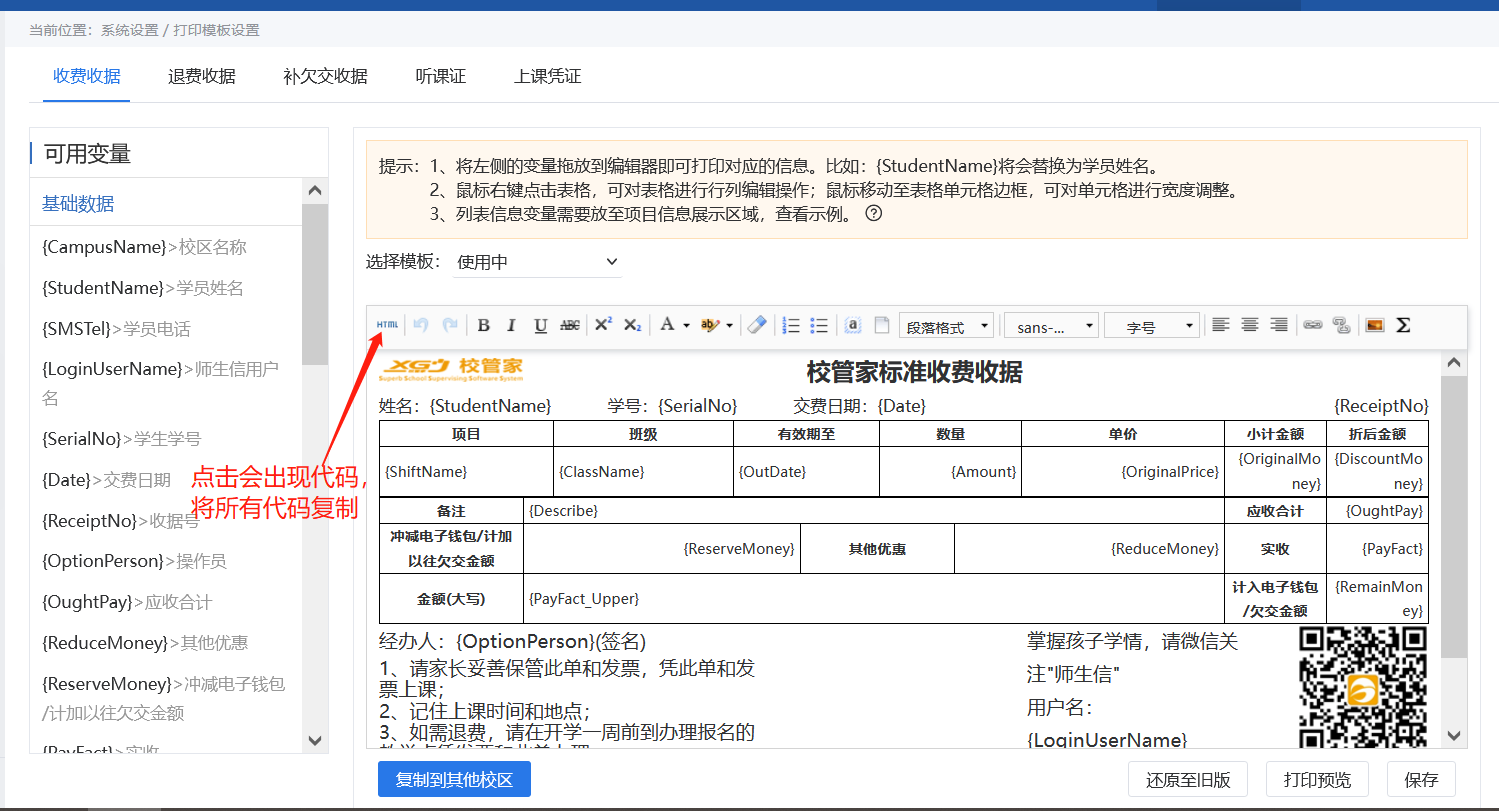
Task: Click {ClassName} cell in receipt table
Action: [x=643, y=471]
